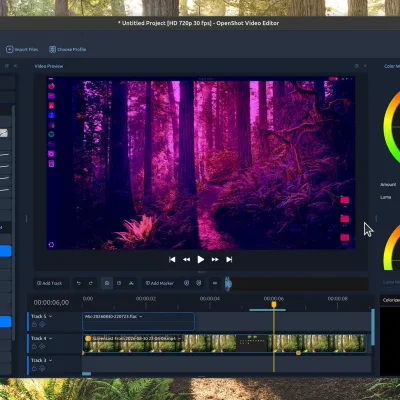Lock Track 5

(34, 324)
